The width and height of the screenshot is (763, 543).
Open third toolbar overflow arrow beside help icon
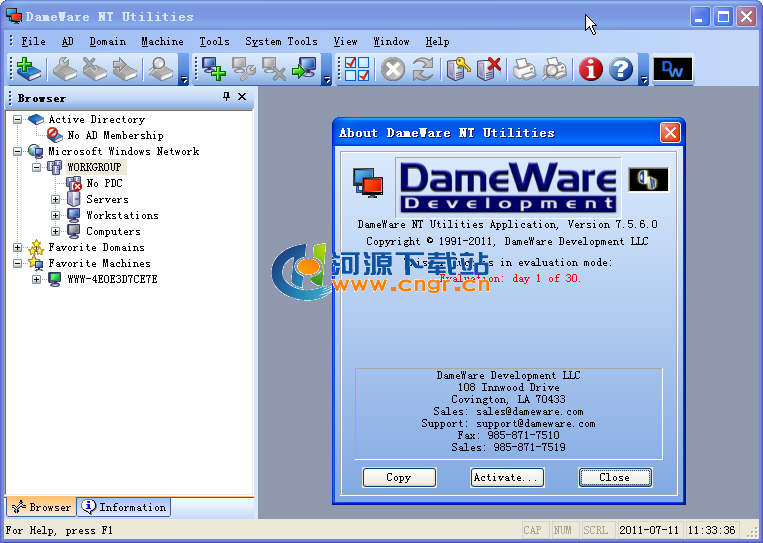click(643, 70)
